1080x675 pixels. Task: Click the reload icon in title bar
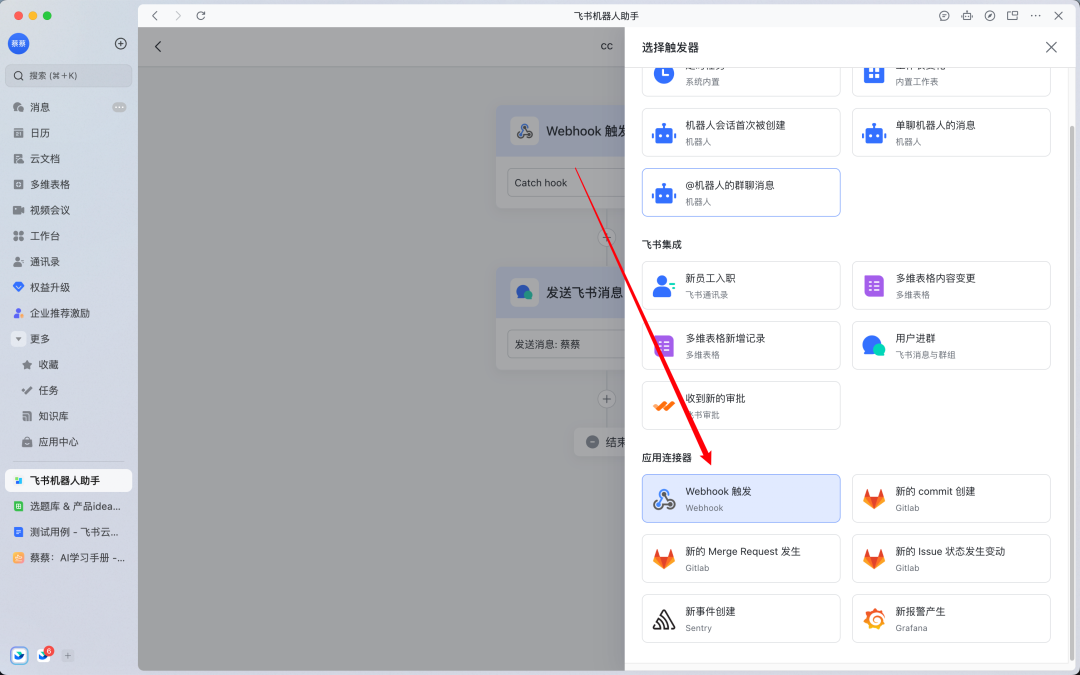point(200,15)
